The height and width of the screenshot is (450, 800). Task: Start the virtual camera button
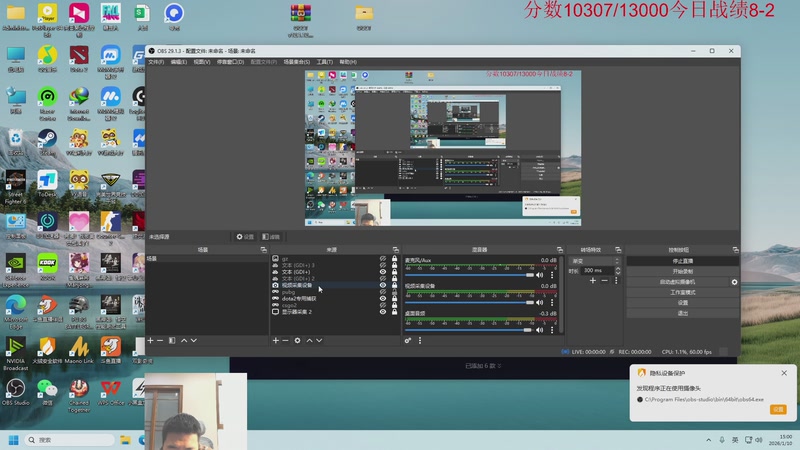[678, 282]
